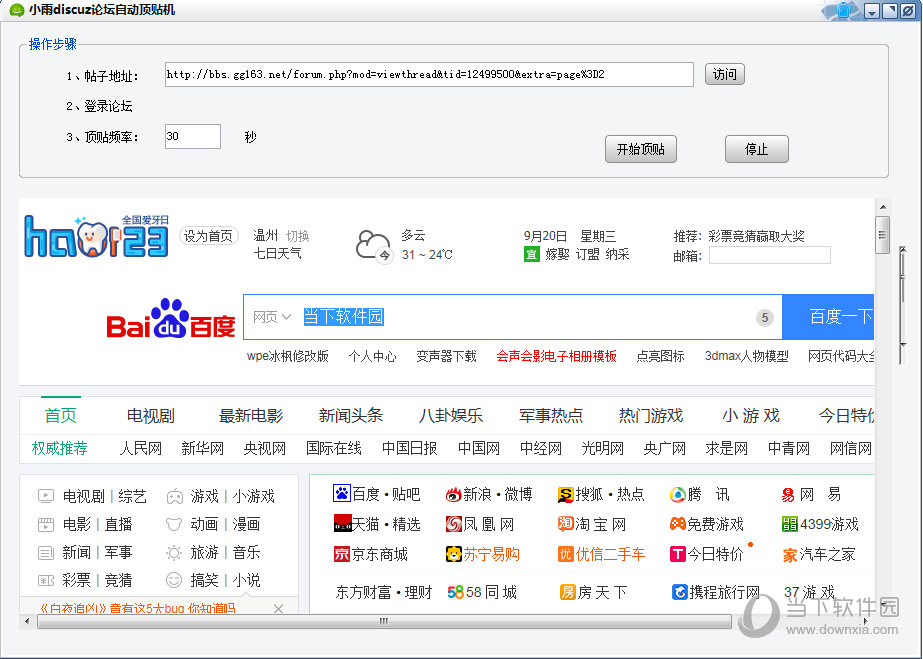Image resolution: width=923 pixels, height=659 pixels.
Task: Open 汽车之家 icon
Action: [x=789, y=554]
